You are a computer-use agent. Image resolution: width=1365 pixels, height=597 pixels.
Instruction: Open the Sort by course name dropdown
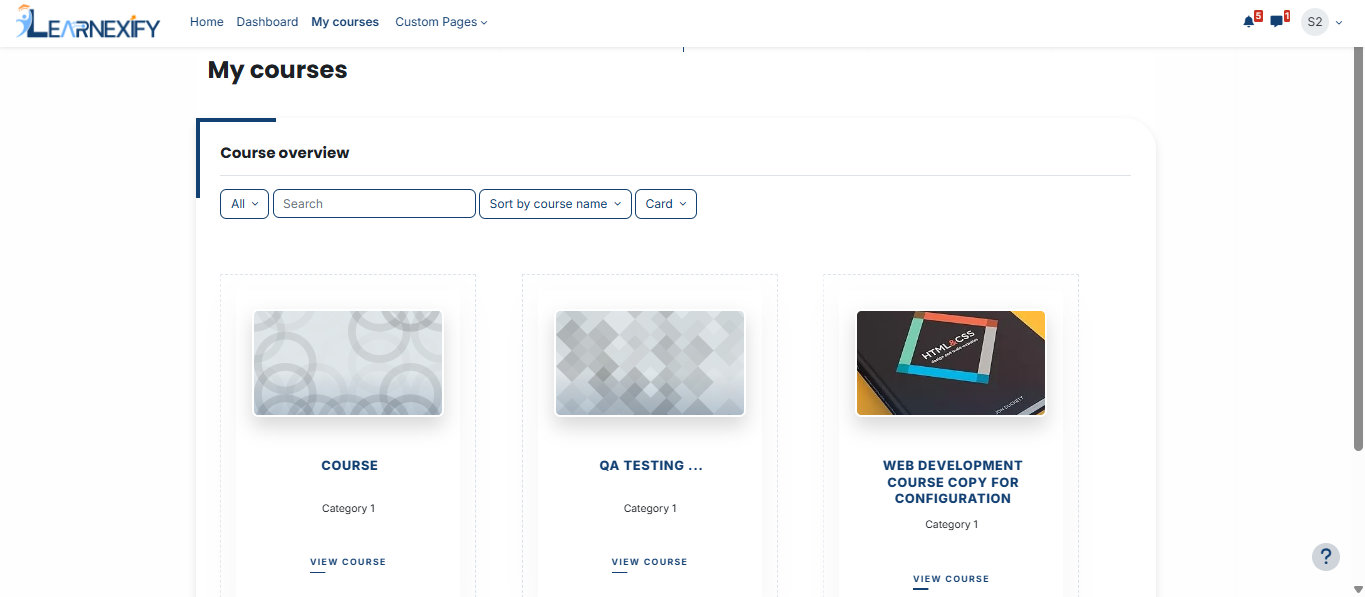pyautogui.click(x=555, y=204)
